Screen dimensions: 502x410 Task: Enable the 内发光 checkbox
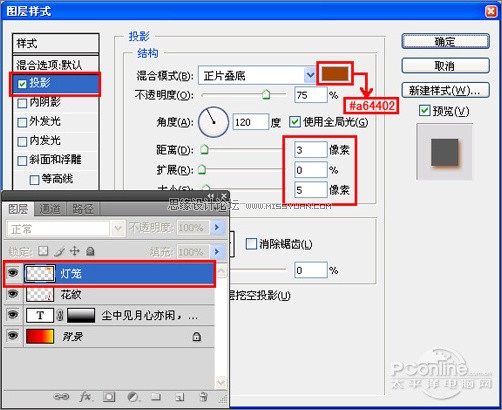tap(22, 142)
